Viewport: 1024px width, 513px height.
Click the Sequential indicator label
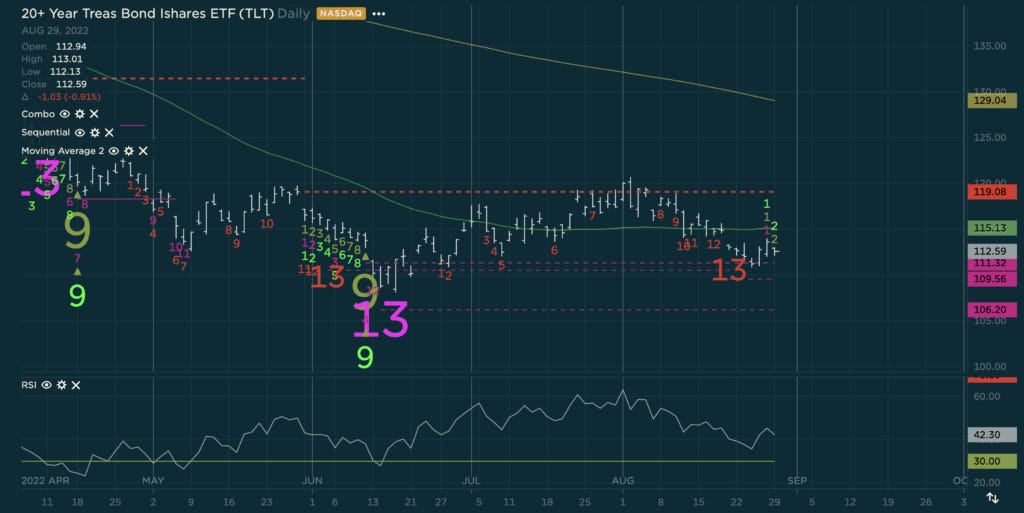[x=45, y=132]
